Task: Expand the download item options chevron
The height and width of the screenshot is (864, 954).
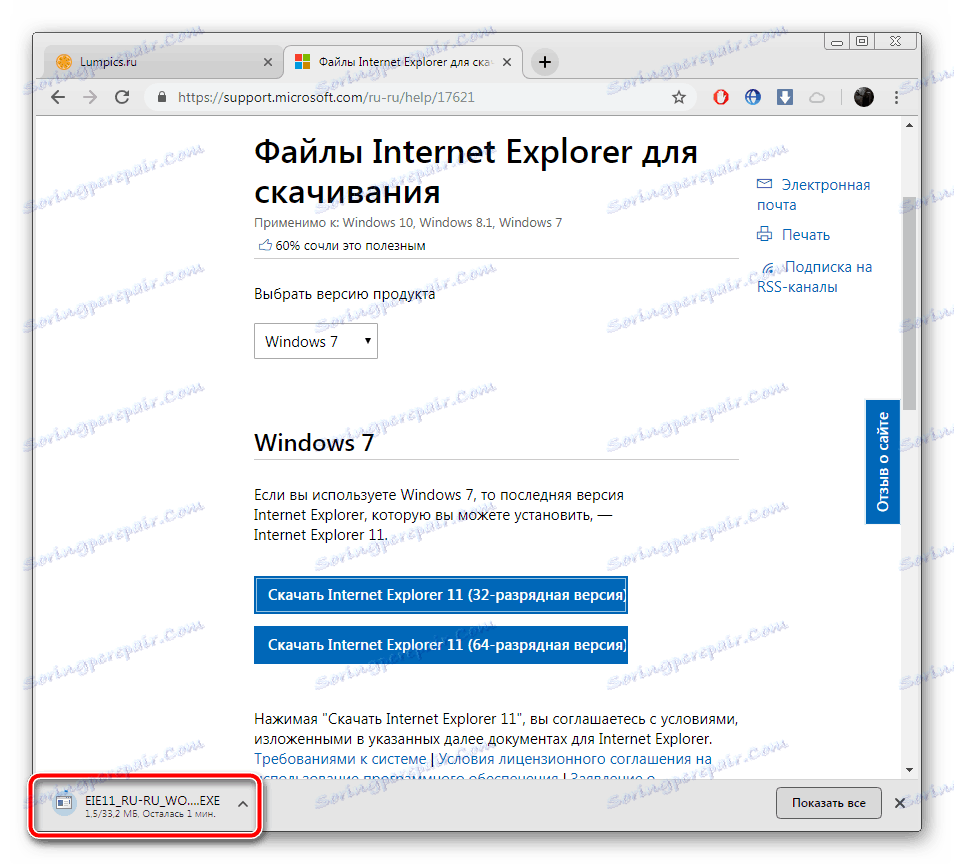Action: click(x=243, y=804)
